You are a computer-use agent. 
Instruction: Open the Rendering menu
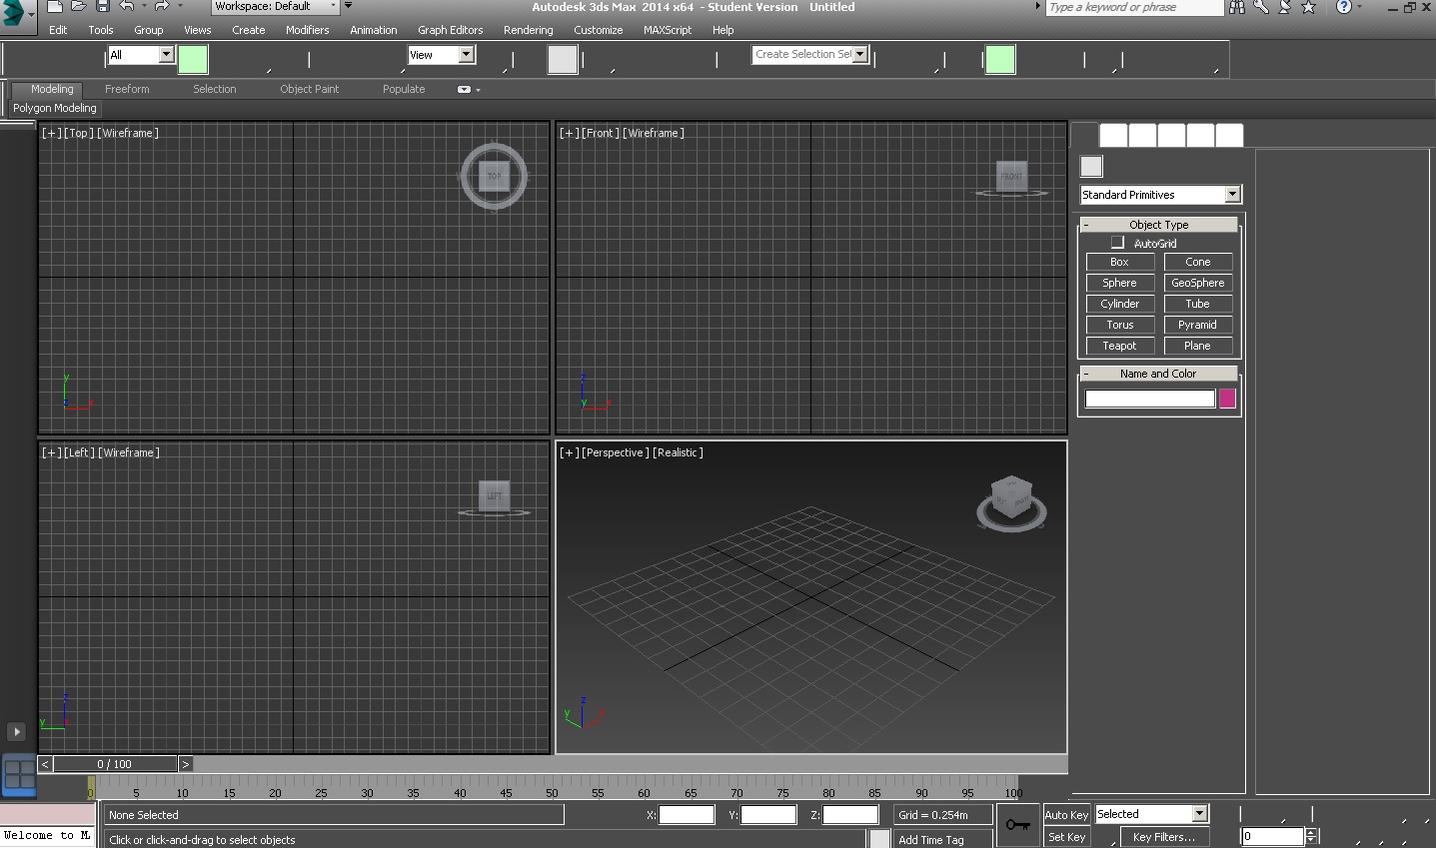click(528, 30)
